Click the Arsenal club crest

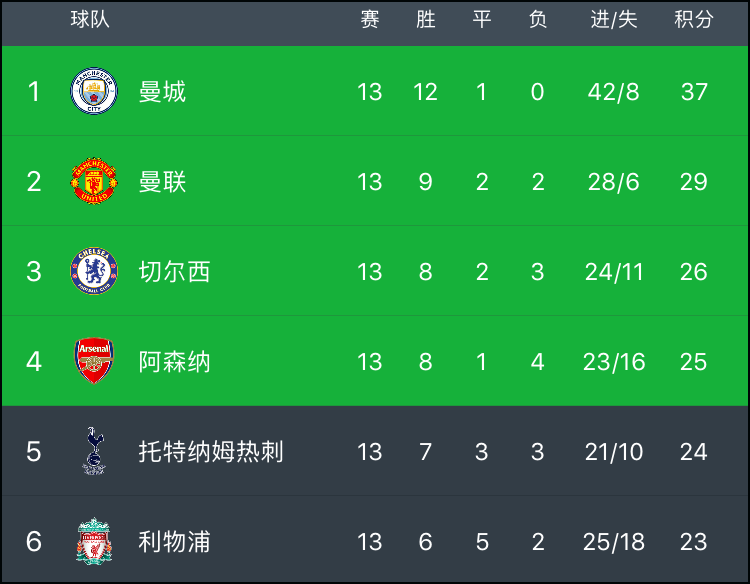coord(94,361)
